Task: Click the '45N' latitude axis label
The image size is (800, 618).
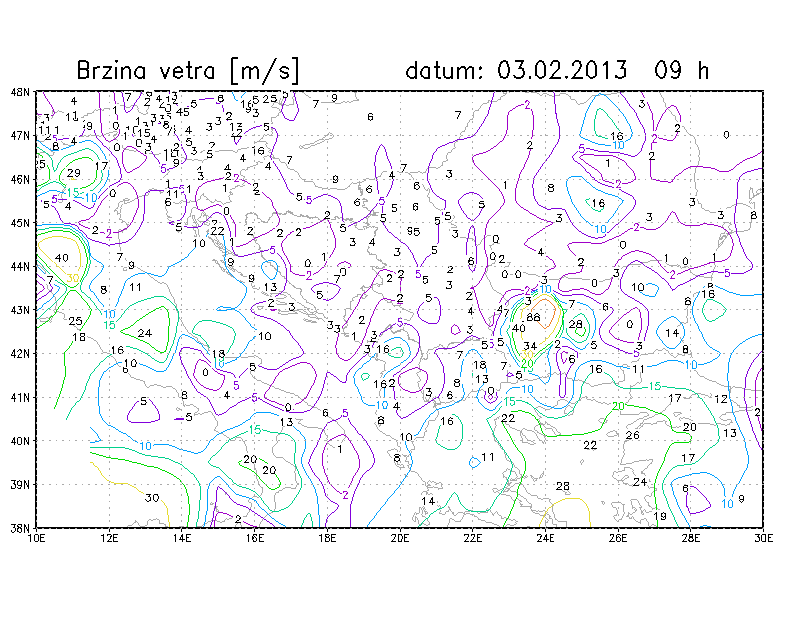Action: tap(20, 223)
